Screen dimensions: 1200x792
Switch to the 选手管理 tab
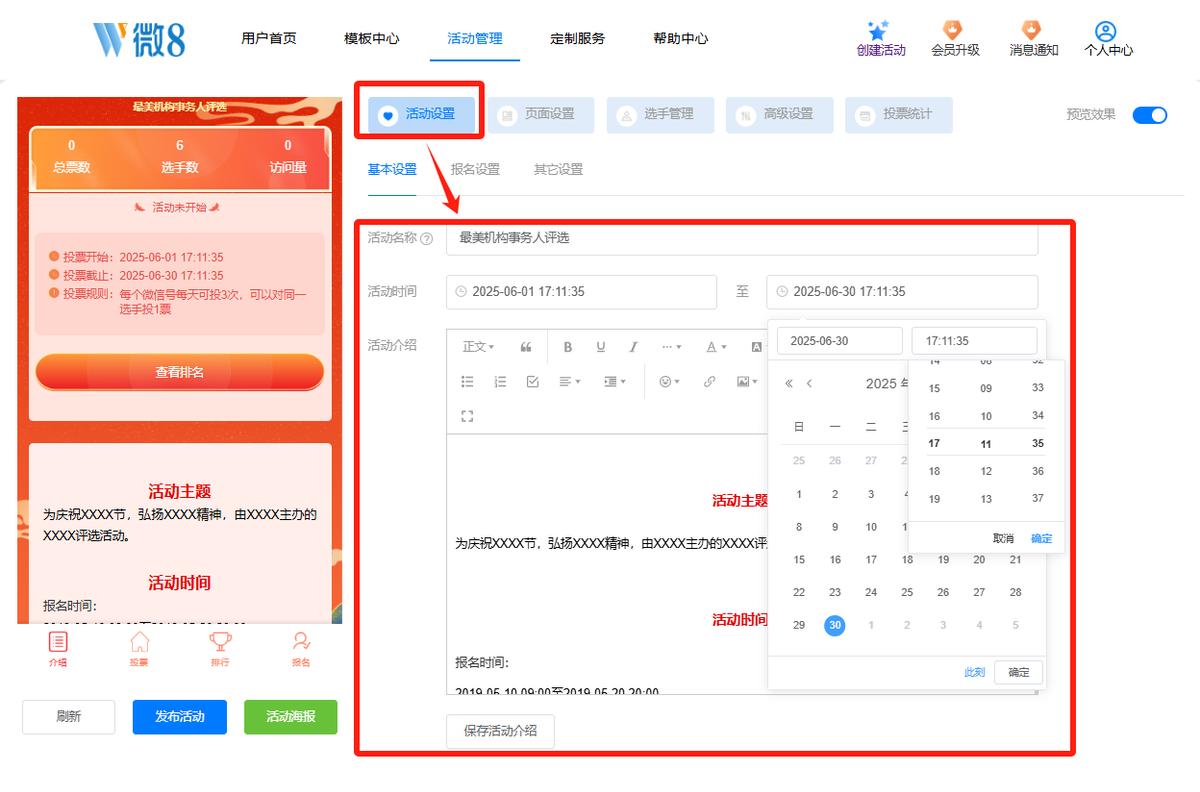pos(660,115)
